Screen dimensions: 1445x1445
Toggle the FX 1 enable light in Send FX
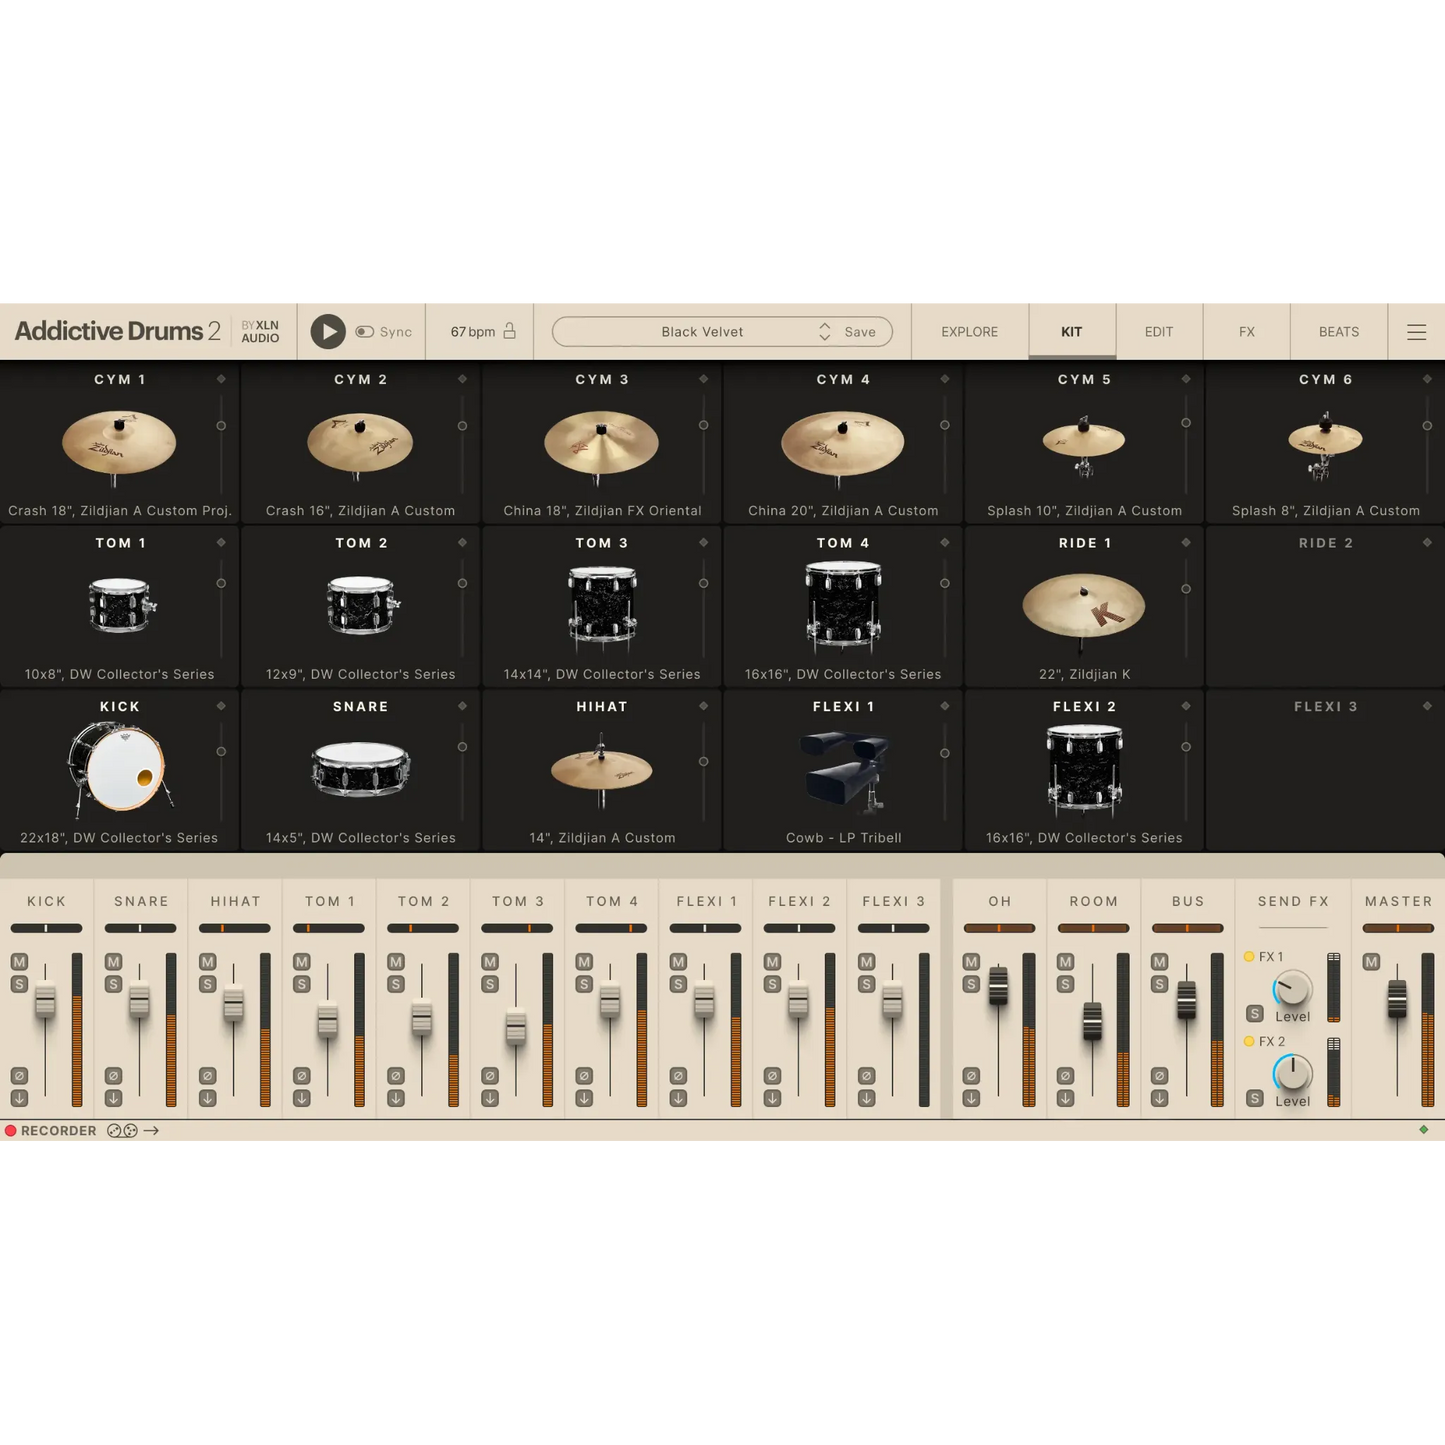click(x=1249, y=956)
